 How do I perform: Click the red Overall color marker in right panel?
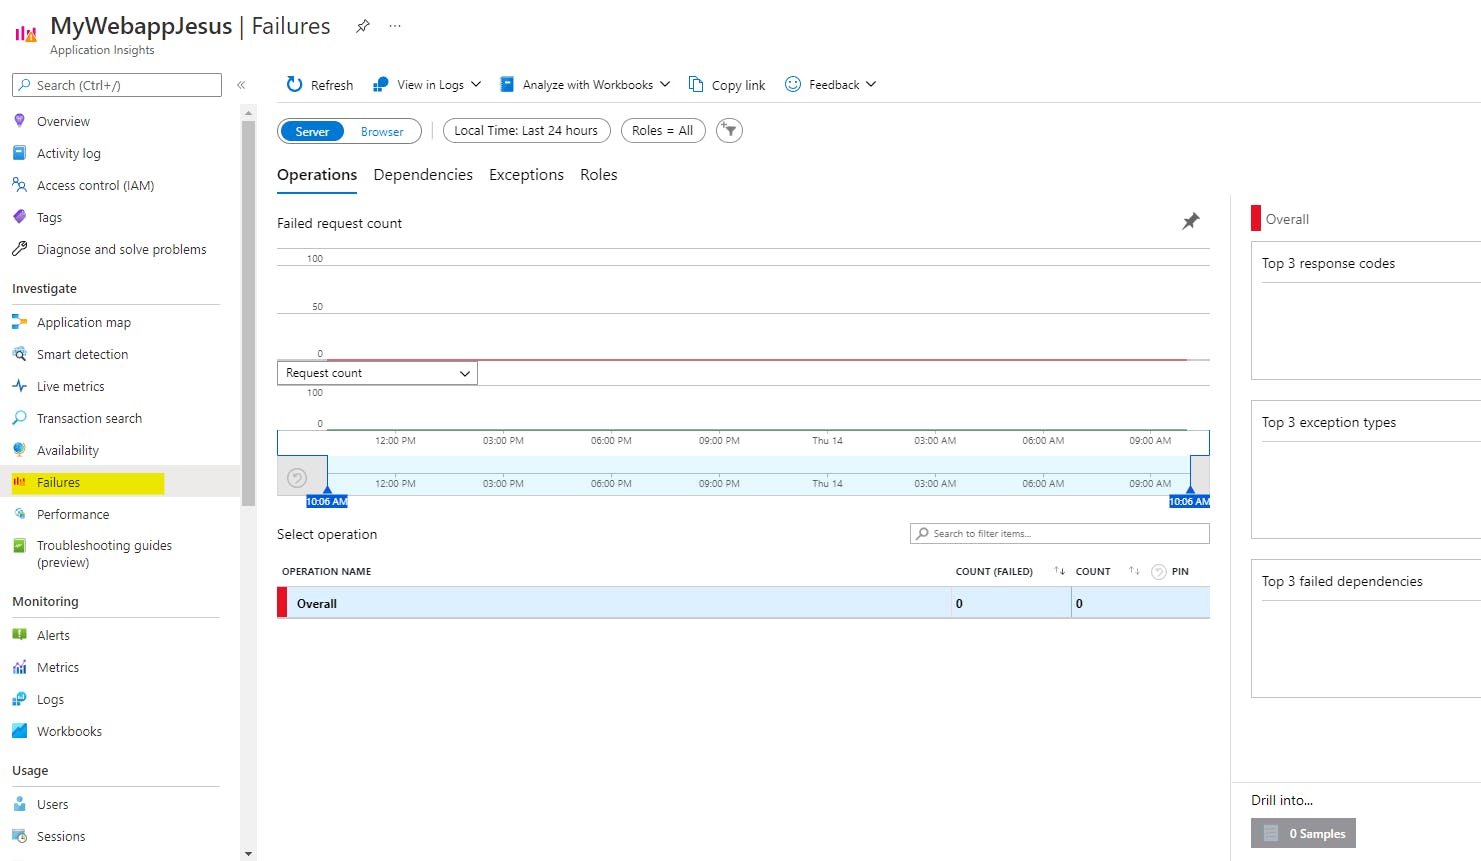click(x=1256, y=218)
